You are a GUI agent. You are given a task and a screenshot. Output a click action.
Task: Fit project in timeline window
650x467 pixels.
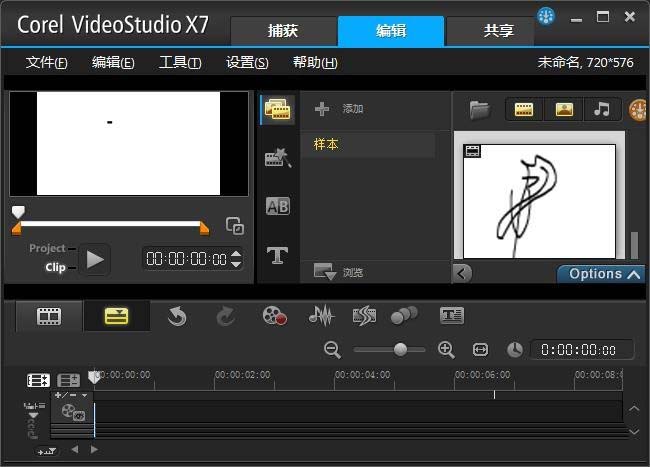pos(480,350)
